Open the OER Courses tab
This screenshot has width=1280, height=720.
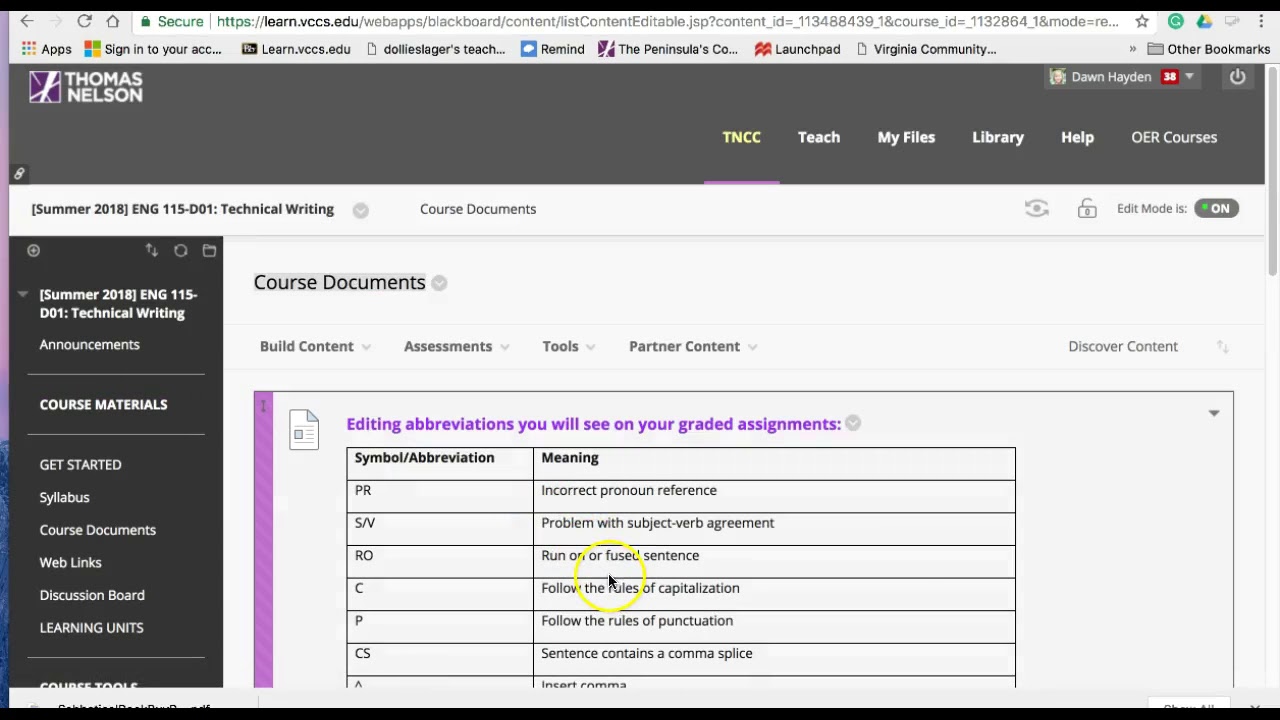tap(1174, 137)
